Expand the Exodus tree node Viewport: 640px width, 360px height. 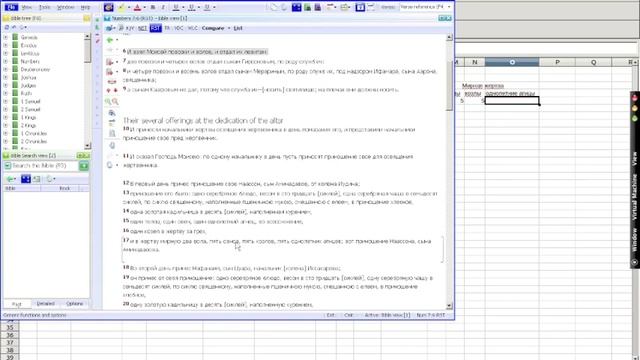[6, 45]
